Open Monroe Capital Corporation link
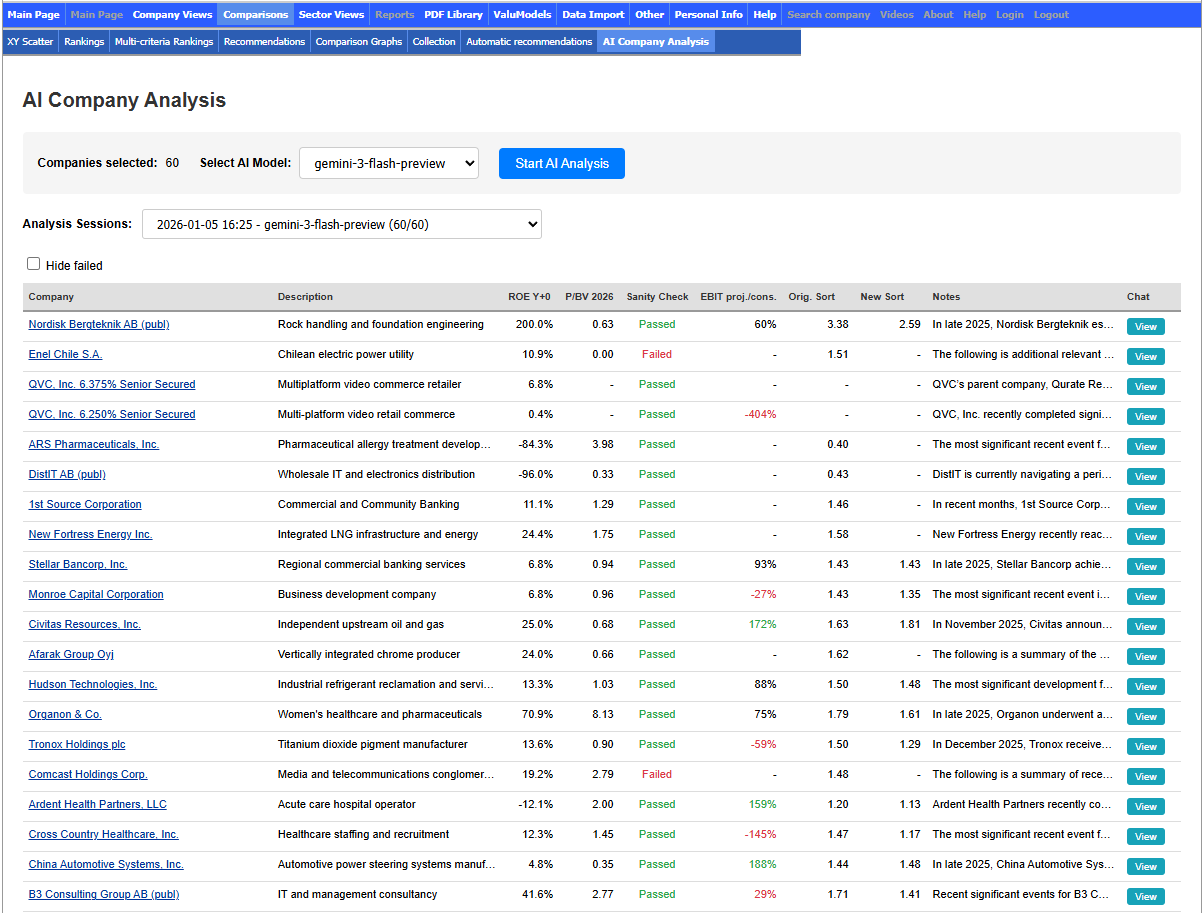The width and height of the screenshot is (1204, 913). (96, 594)
